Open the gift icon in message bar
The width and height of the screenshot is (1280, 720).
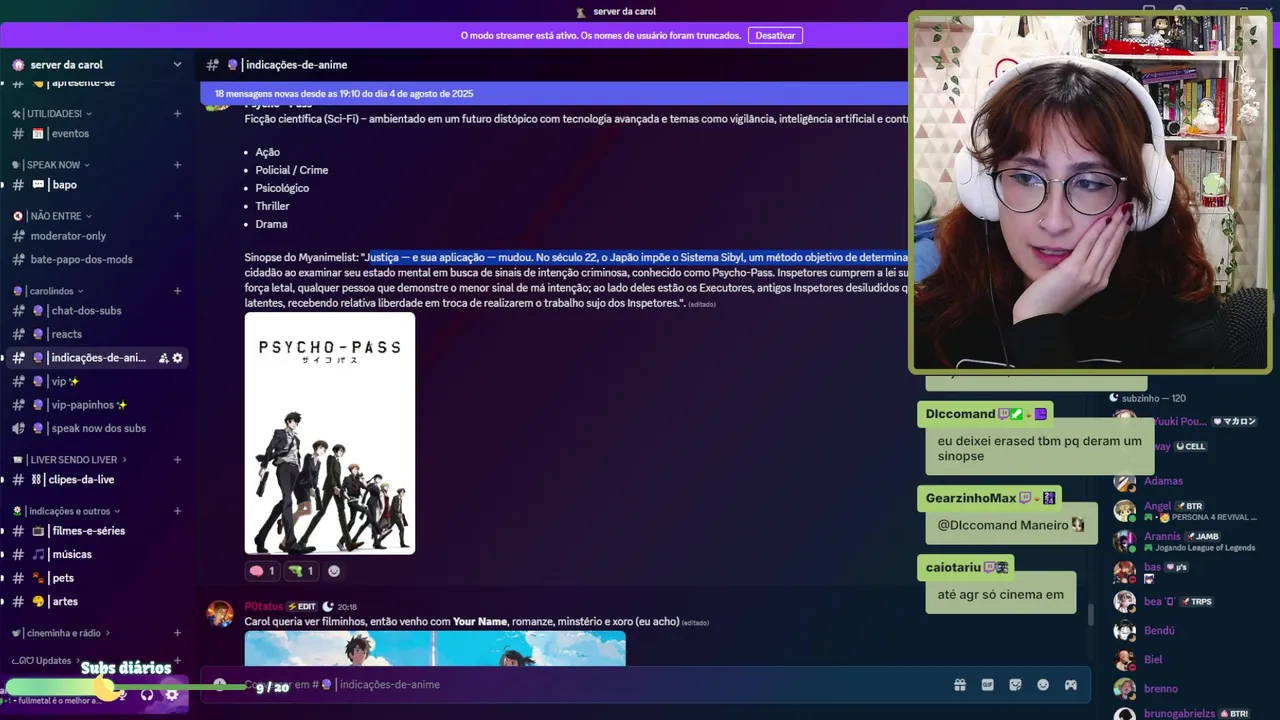[960, 685]
